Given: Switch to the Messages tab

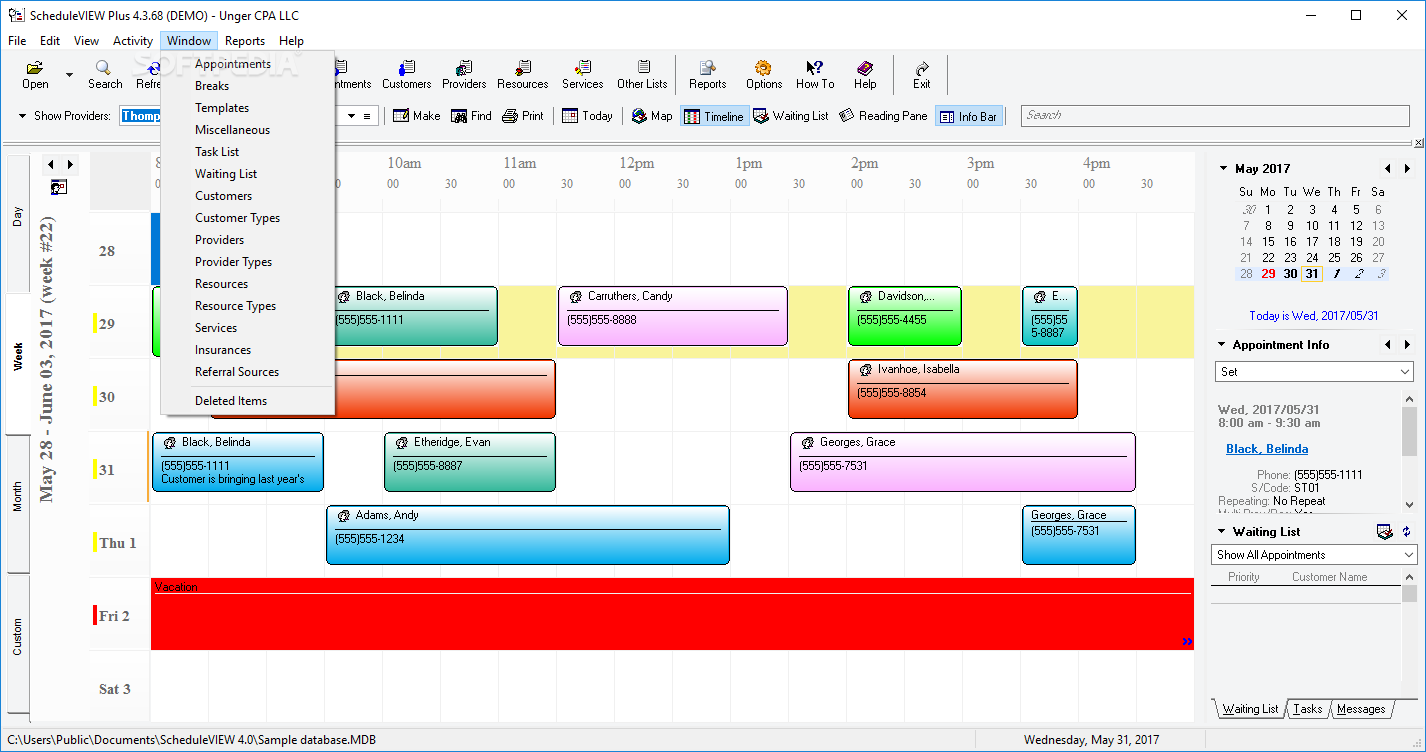Looking at the screenshot, I should (1361, 709).
